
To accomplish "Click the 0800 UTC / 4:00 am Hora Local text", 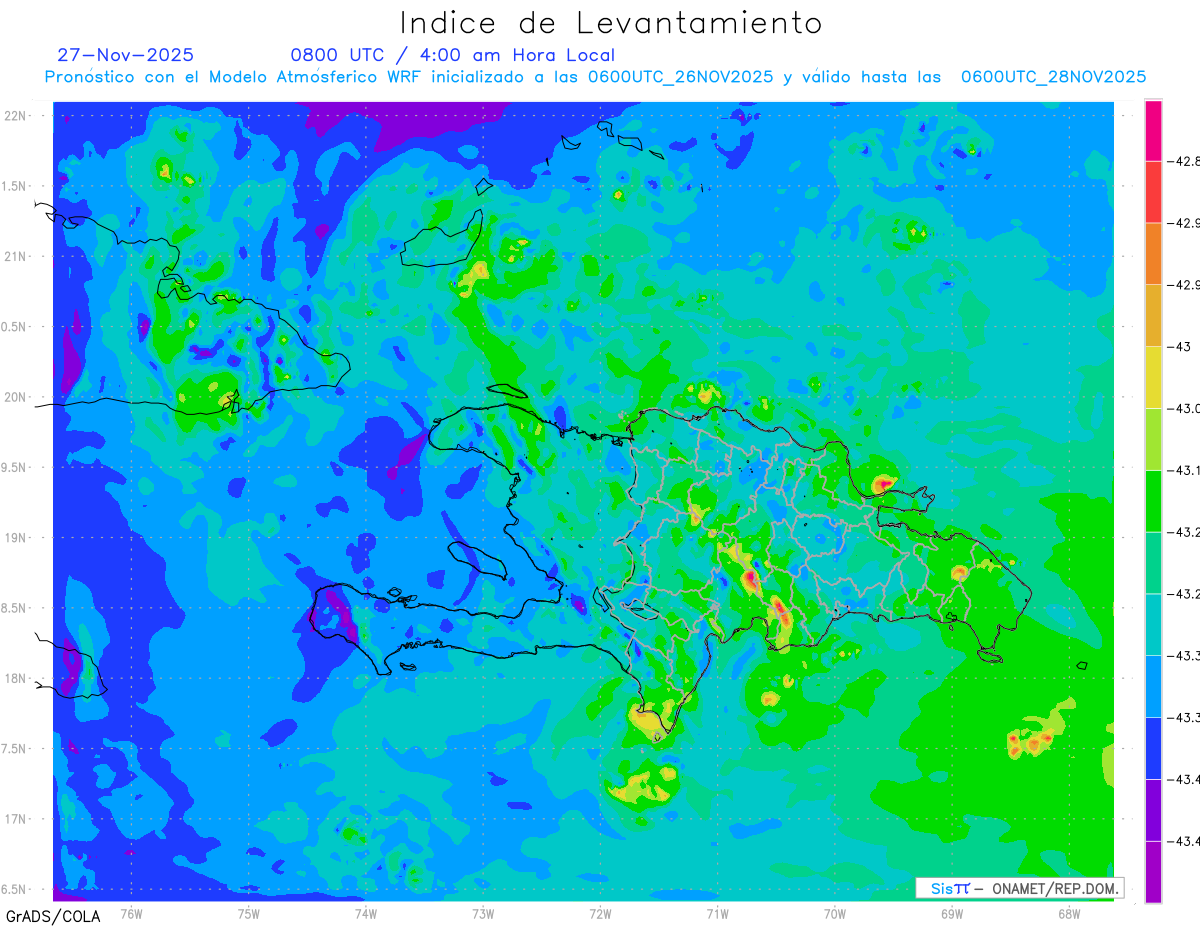I will click(453, 55).
